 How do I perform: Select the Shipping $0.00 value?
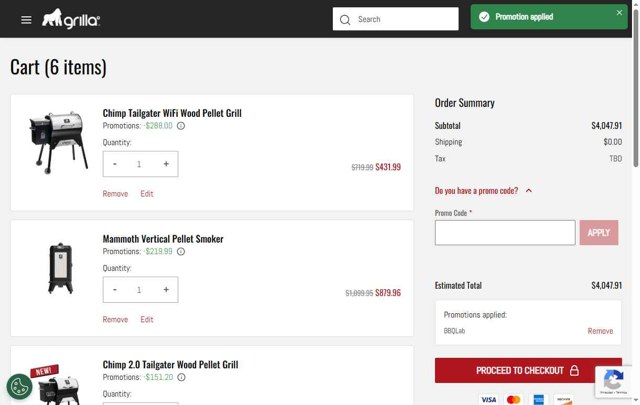pyautogui.click(x=613, y=142)
